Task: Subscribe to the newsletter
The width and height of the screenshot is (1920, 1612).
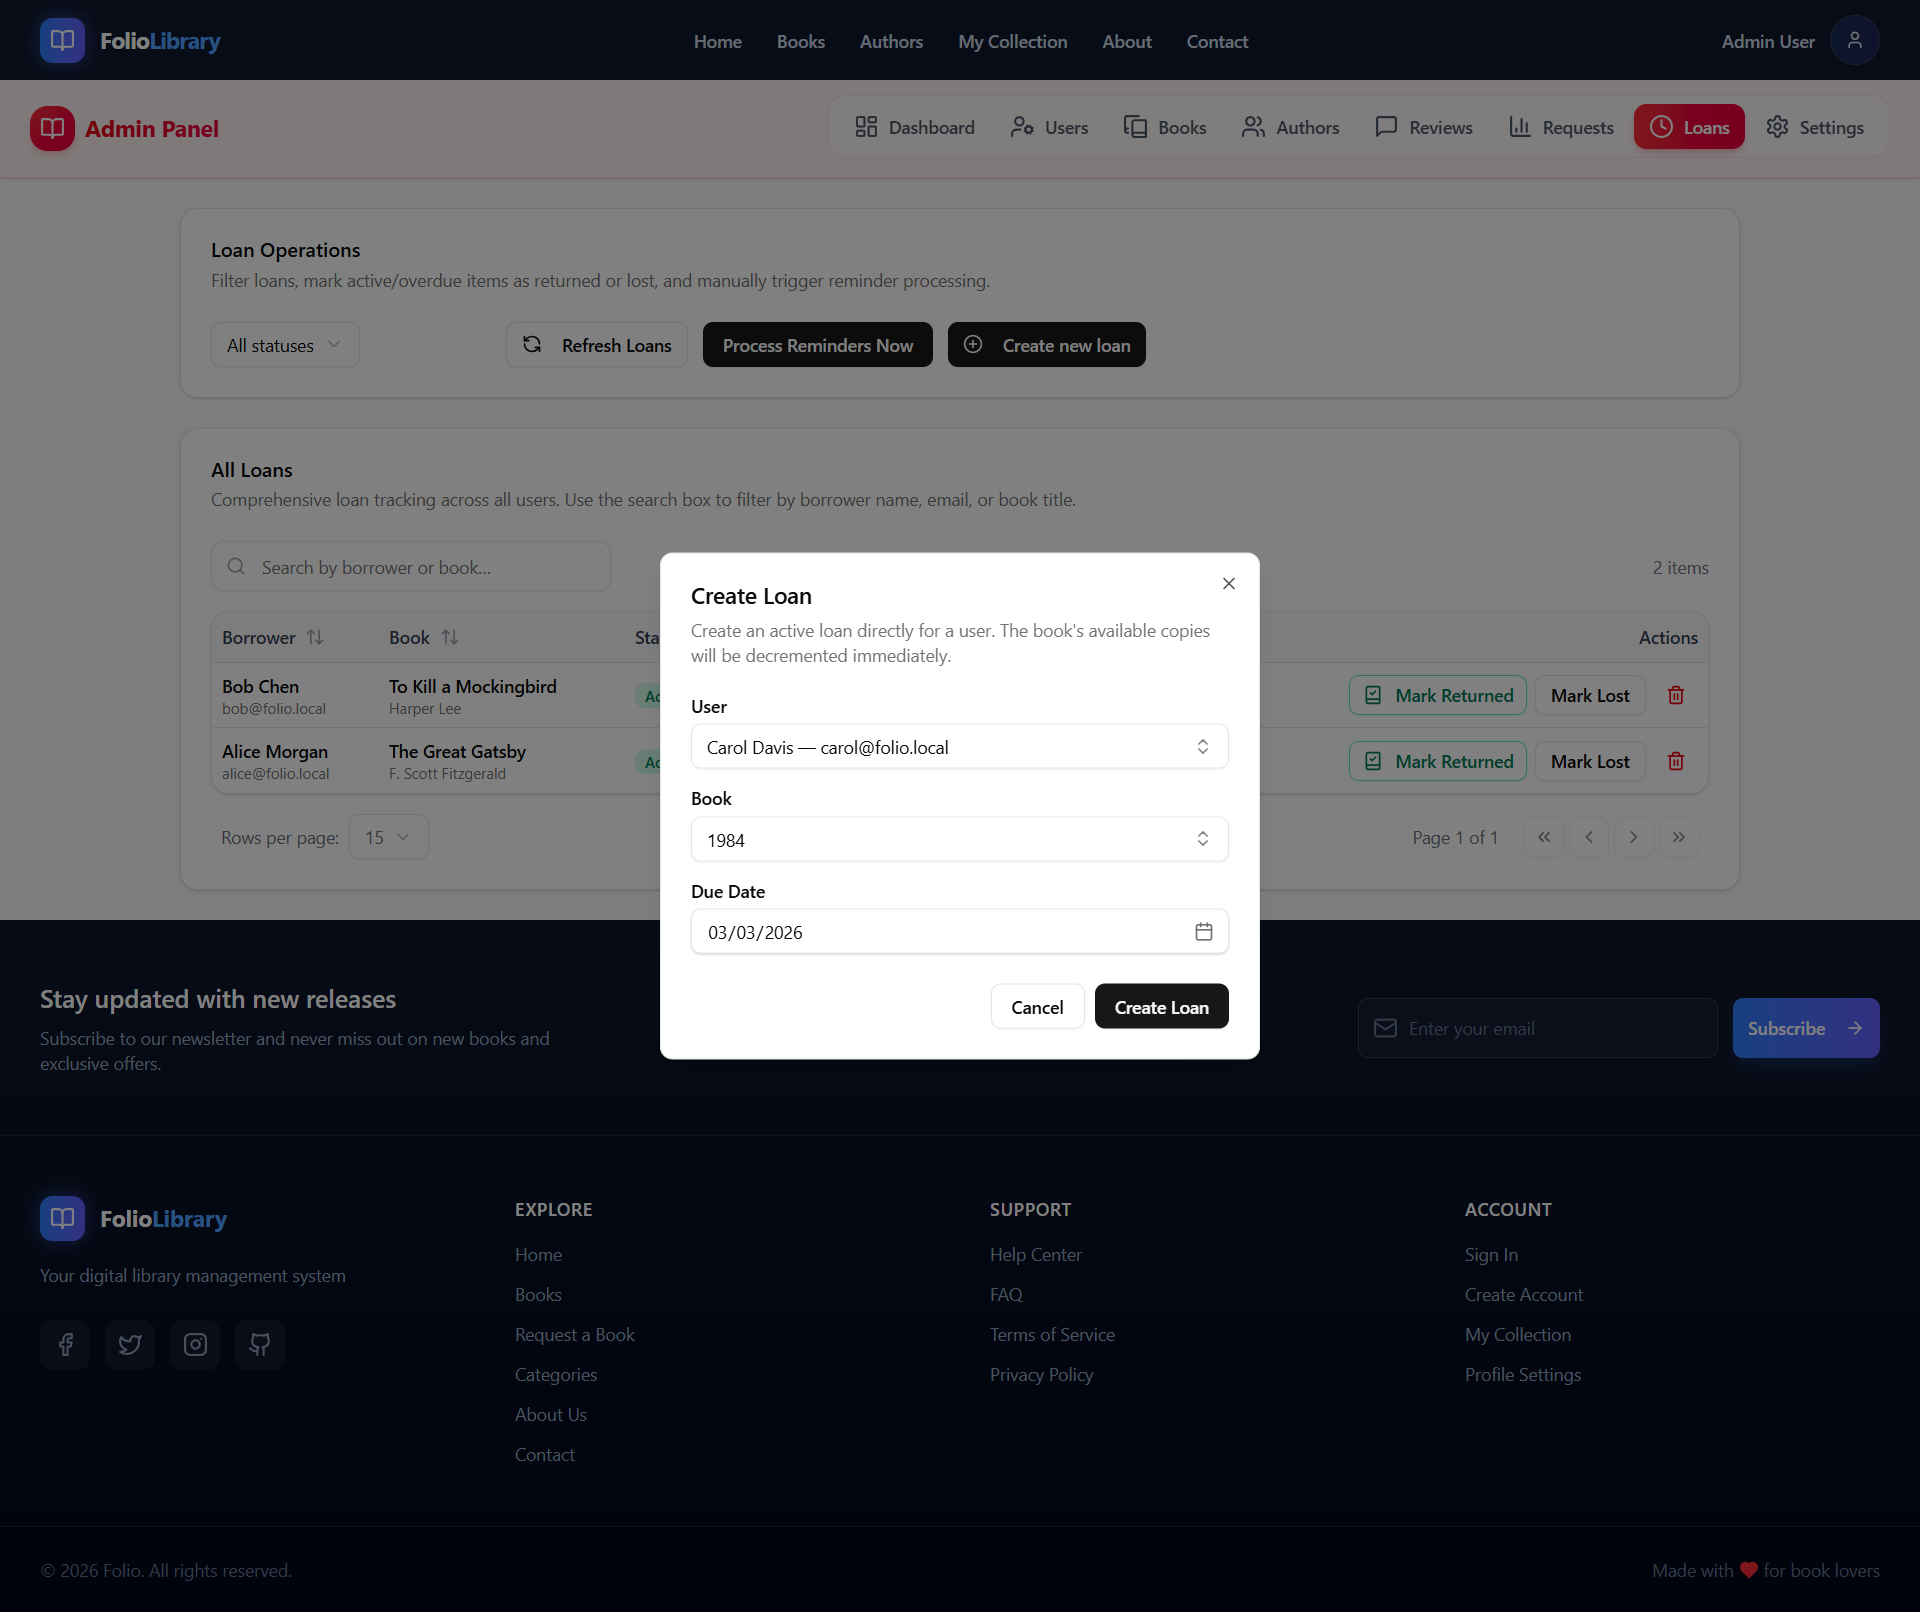Action: [1805, 1027]
